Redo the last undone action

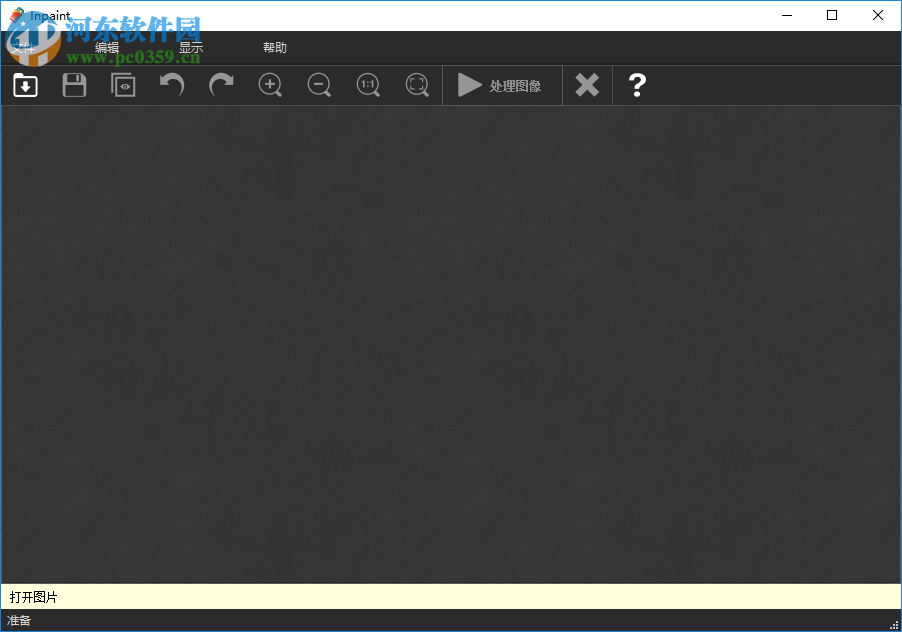click(220, 85)
